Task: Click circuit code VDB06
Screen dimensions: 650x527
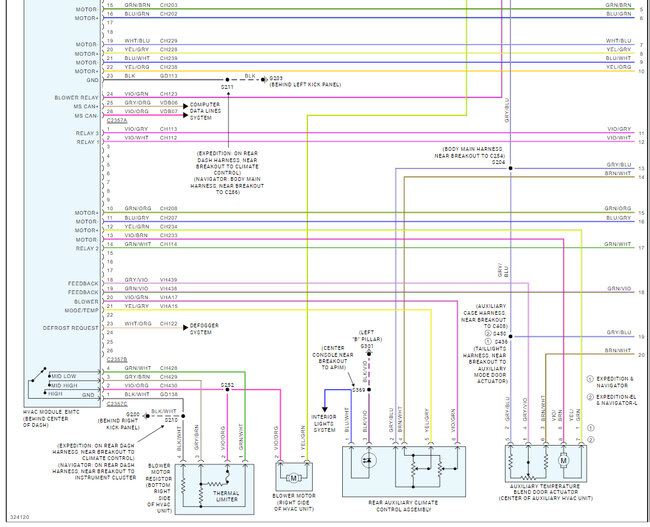Action: click(169, 103)
